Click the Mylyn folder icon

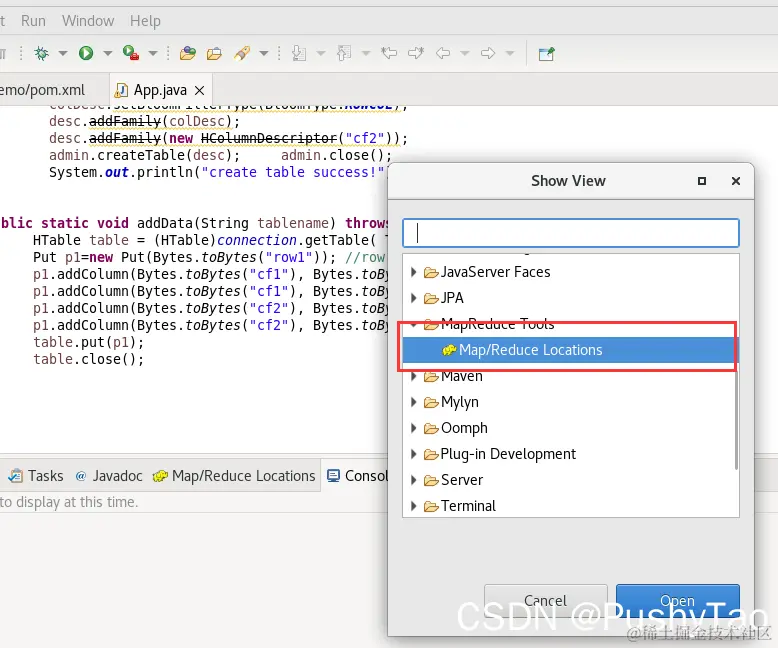431,402
